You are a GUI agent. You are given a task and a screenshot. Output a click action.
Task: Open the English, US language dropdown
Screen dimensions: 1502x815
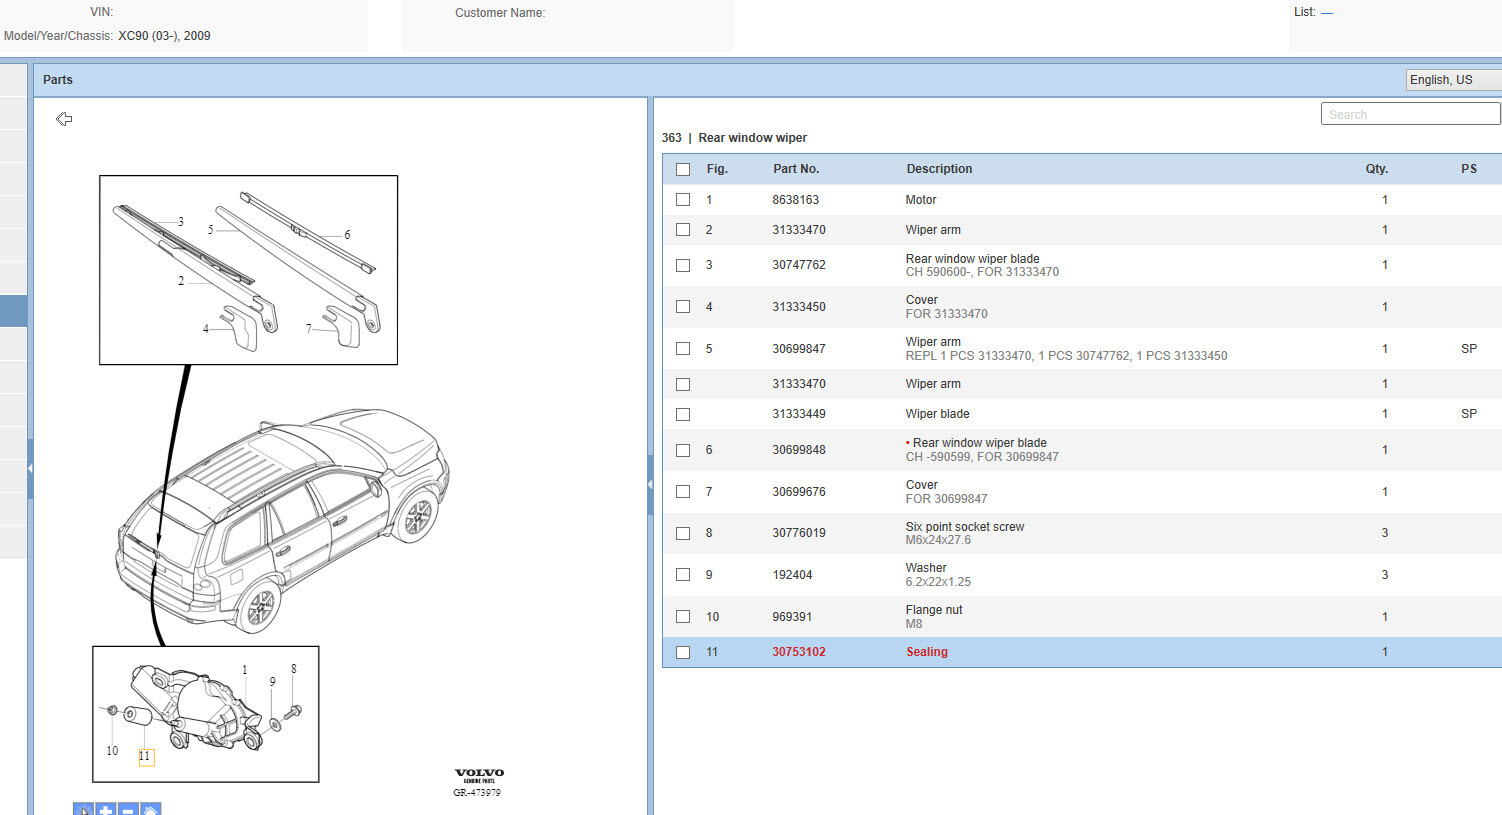[1452, 80]
